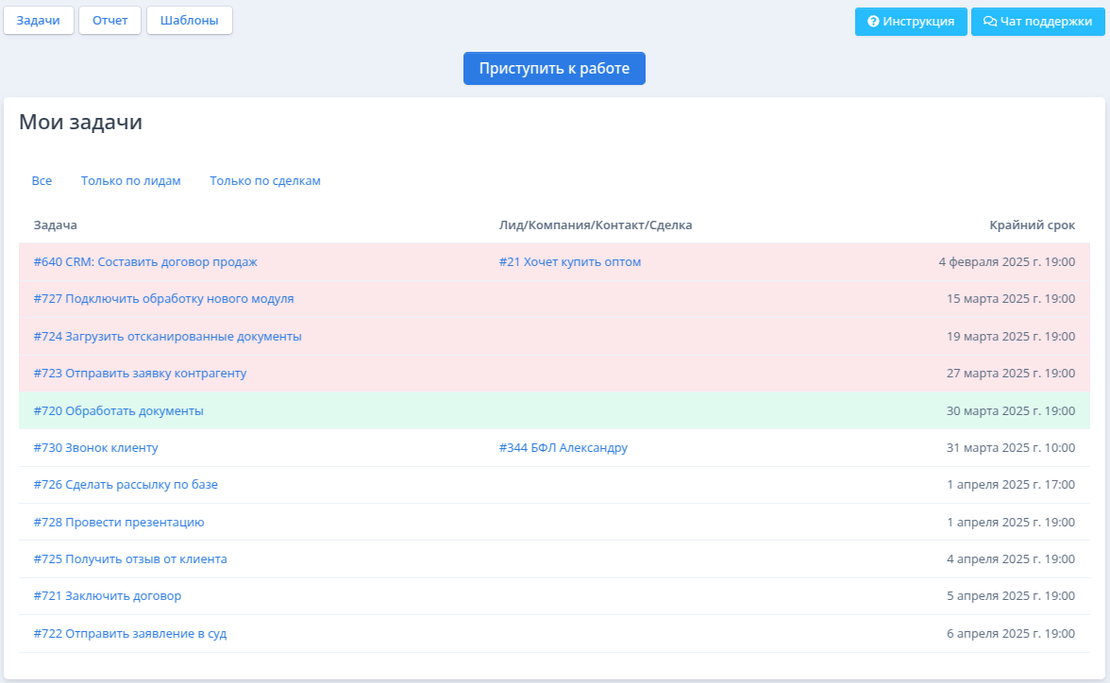Click the question mark icon on Инструкция

coord(873,21)
